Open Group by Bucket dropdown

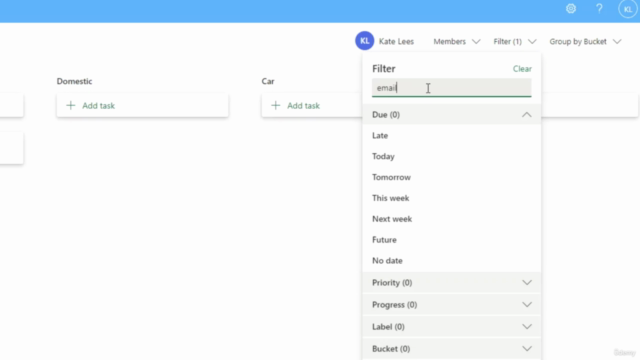(x=585, y=41)
